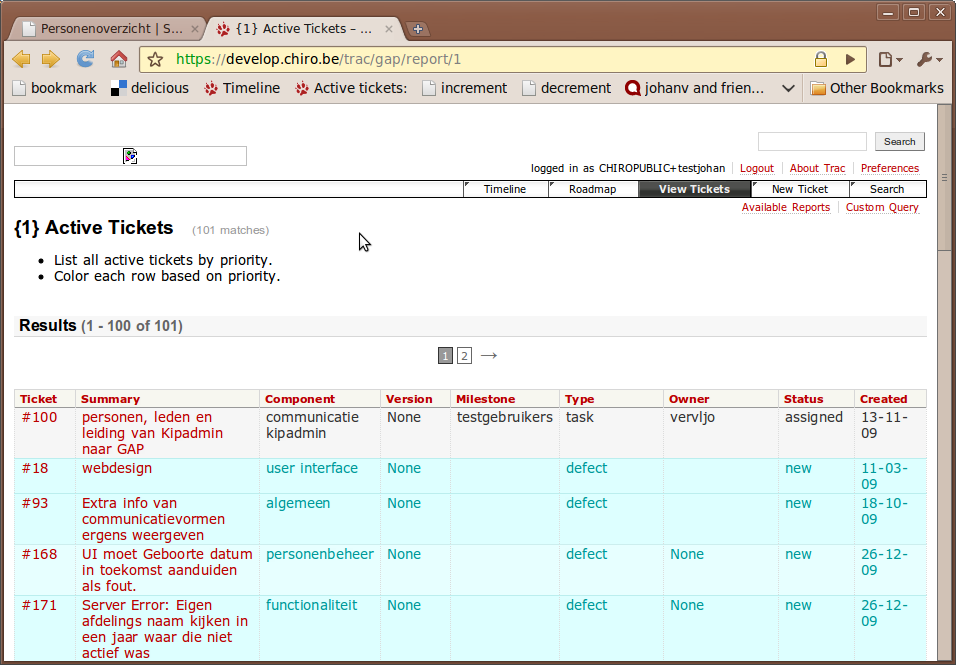Open the wrench settings menu
Screen dimensions: 956x665
pyautogui.click(x=930, y=59)
